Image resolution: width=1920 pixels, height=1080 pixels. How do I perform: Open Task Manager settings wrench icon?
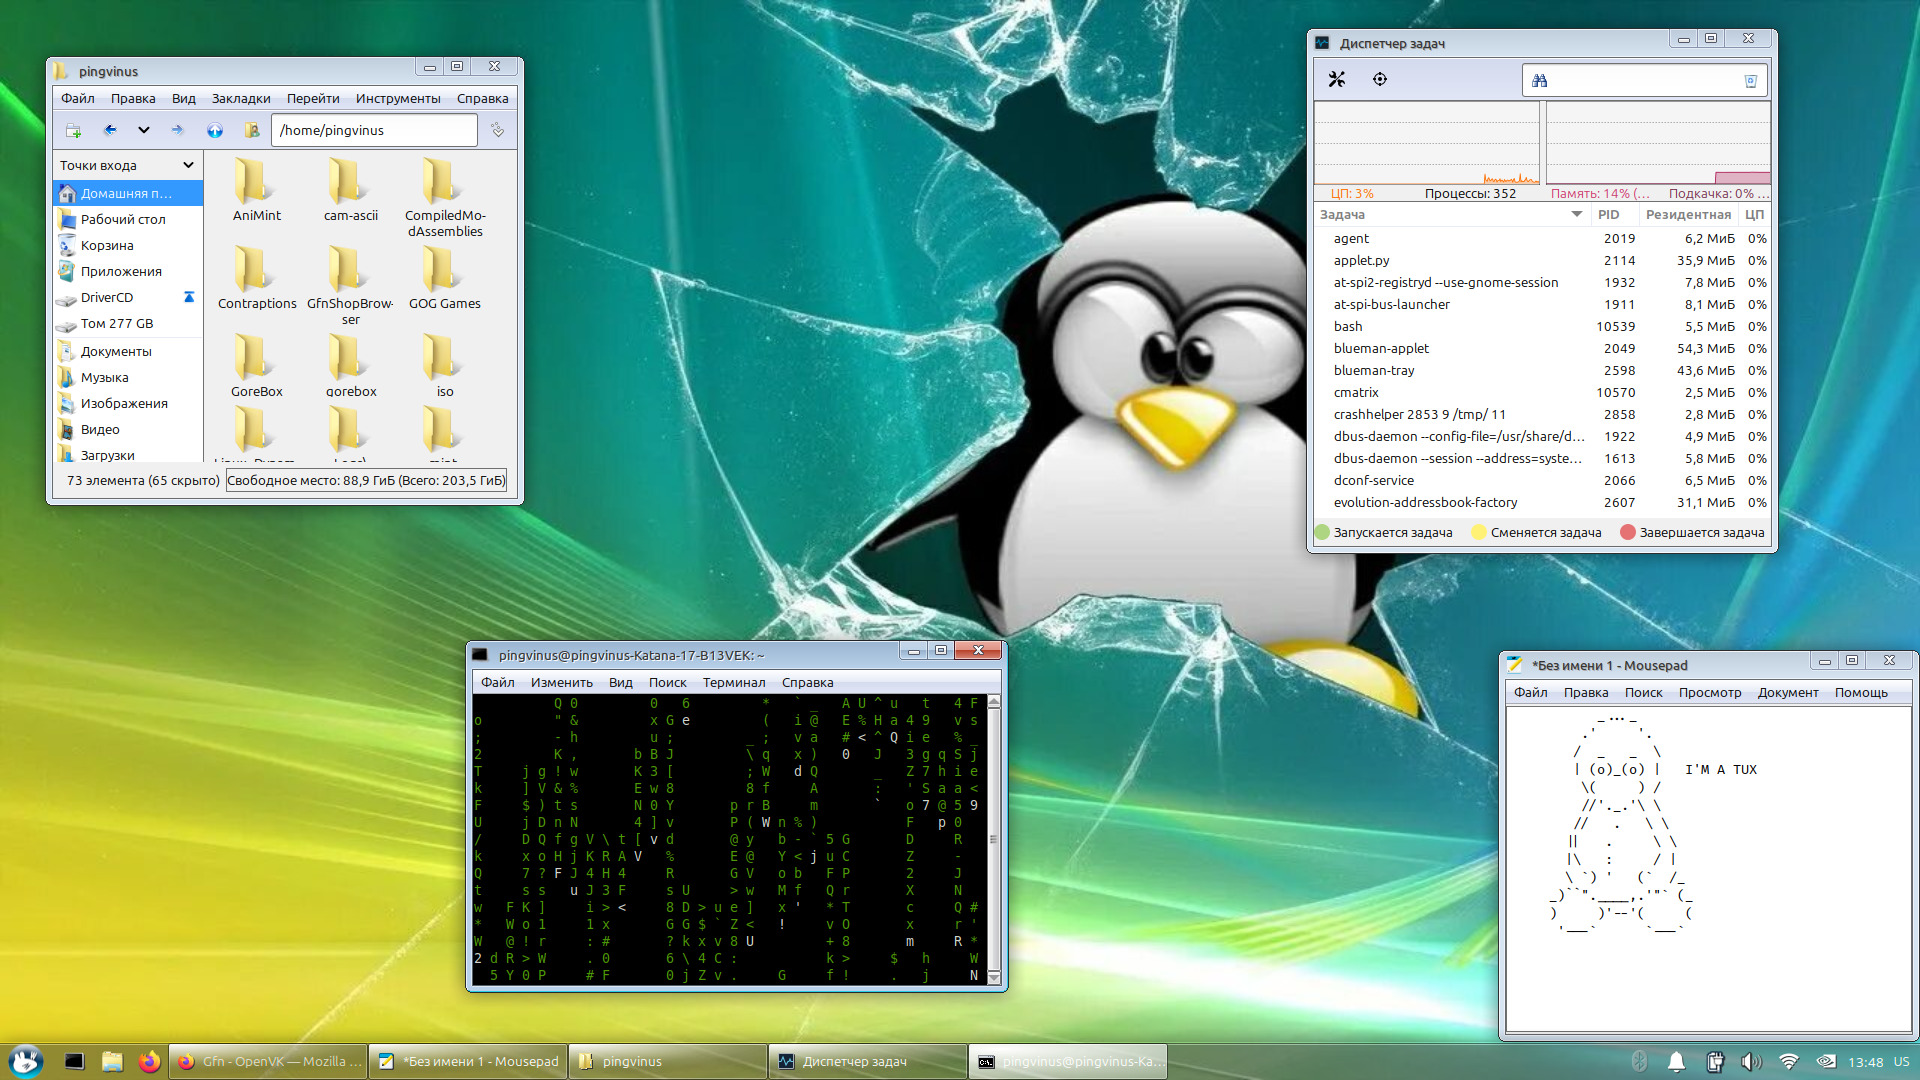point(1337,79)
